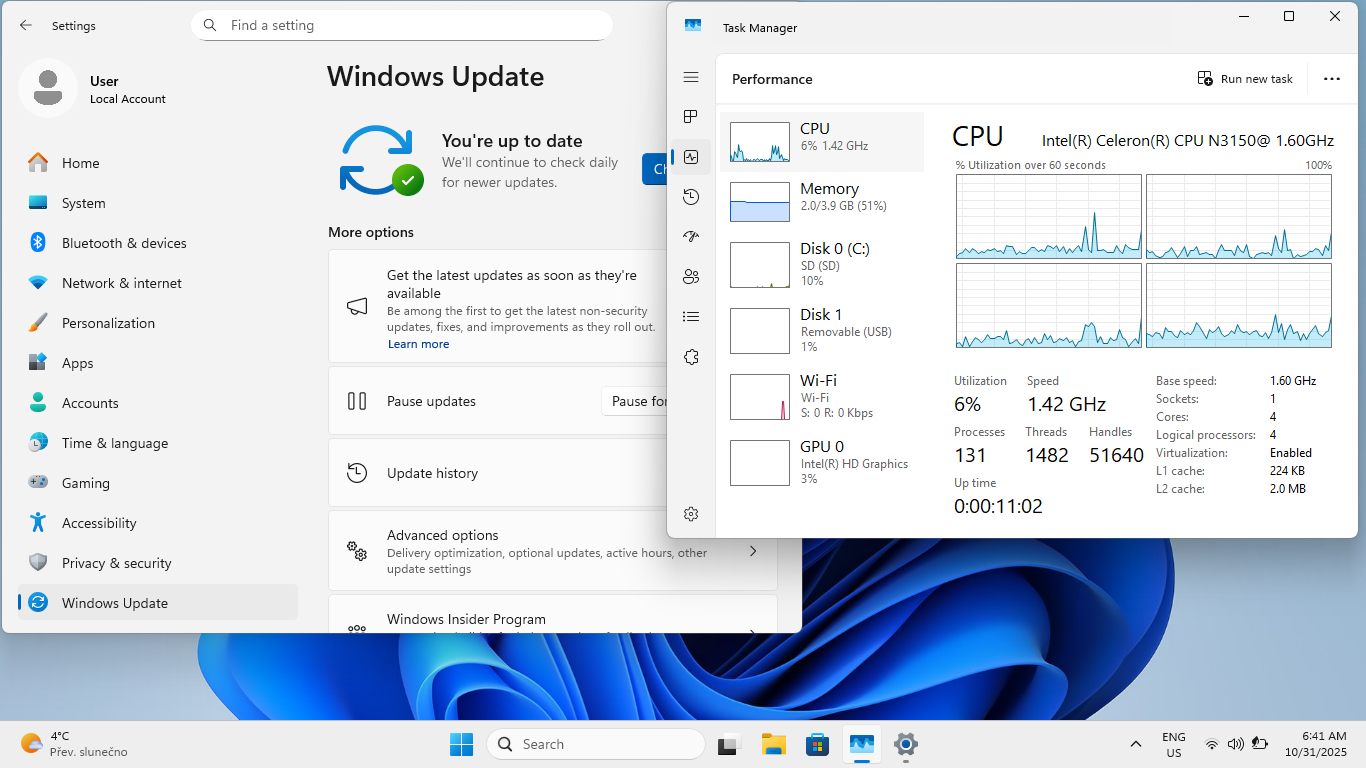Click the taskbar Search box
1366x768 pixels.
click(596, 744)
